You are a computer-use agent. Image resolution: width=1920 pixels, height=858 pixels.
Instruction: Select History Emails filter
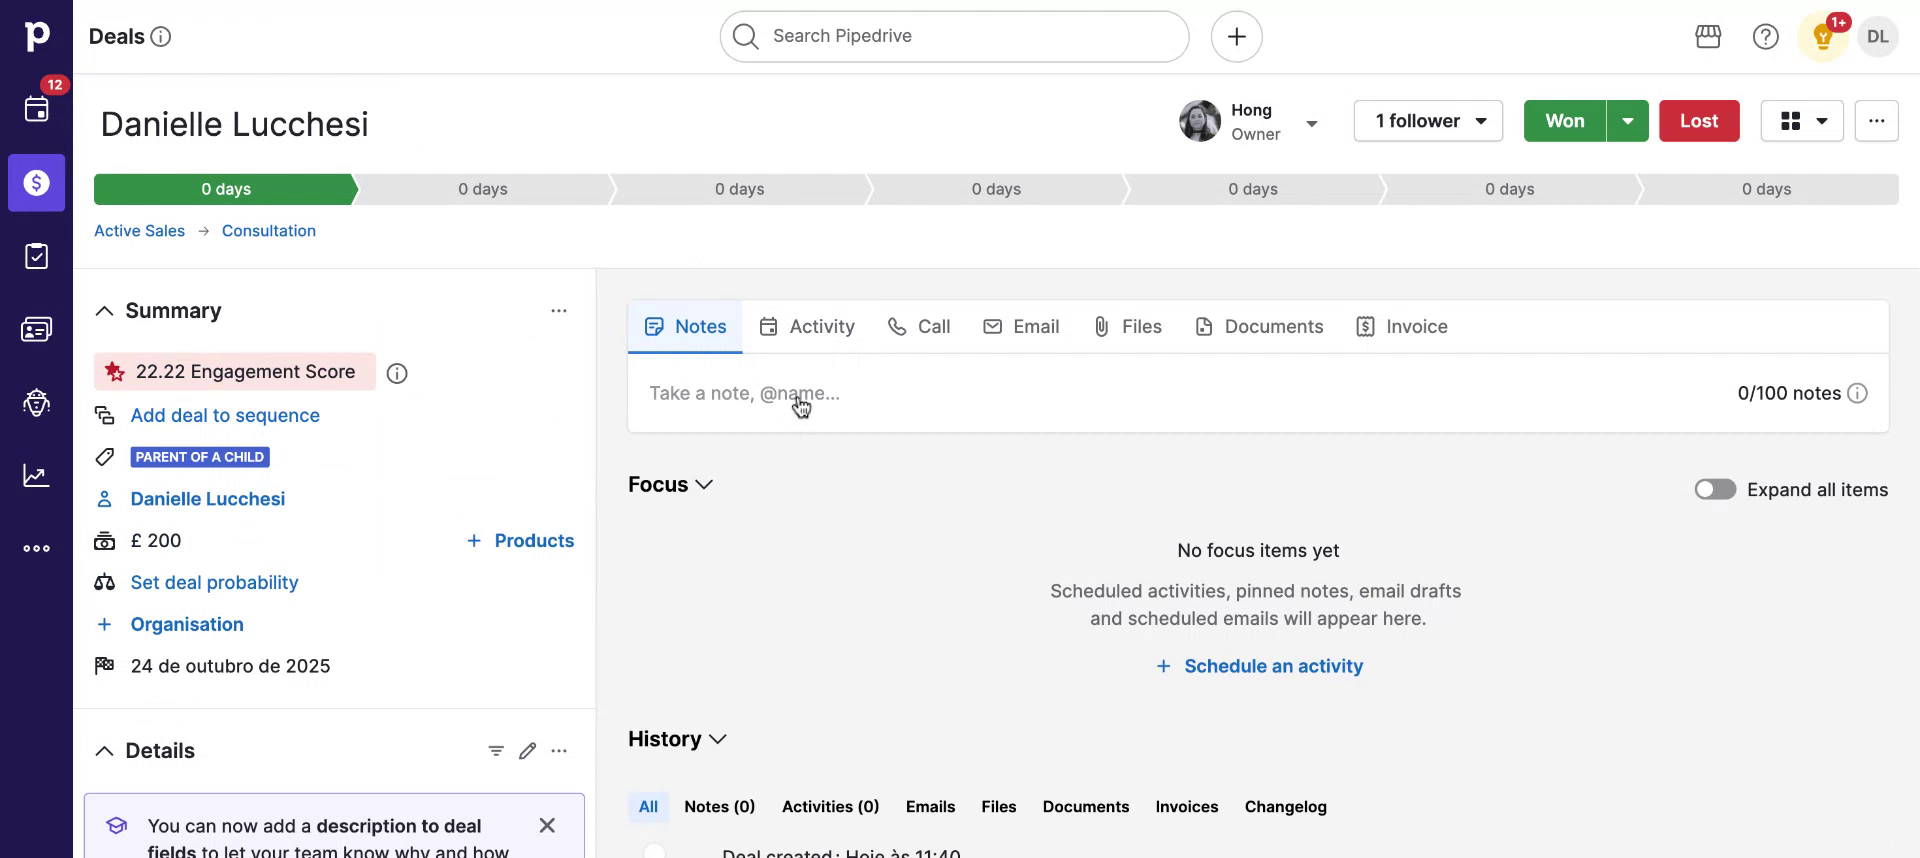[930, 807]
